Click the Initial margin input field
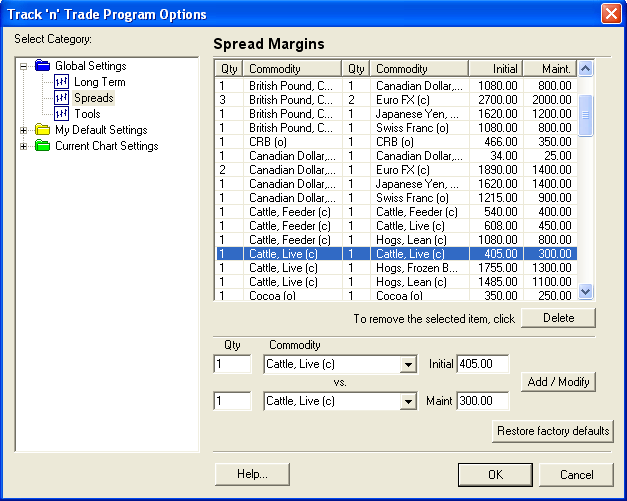 [x=483, y=364]
